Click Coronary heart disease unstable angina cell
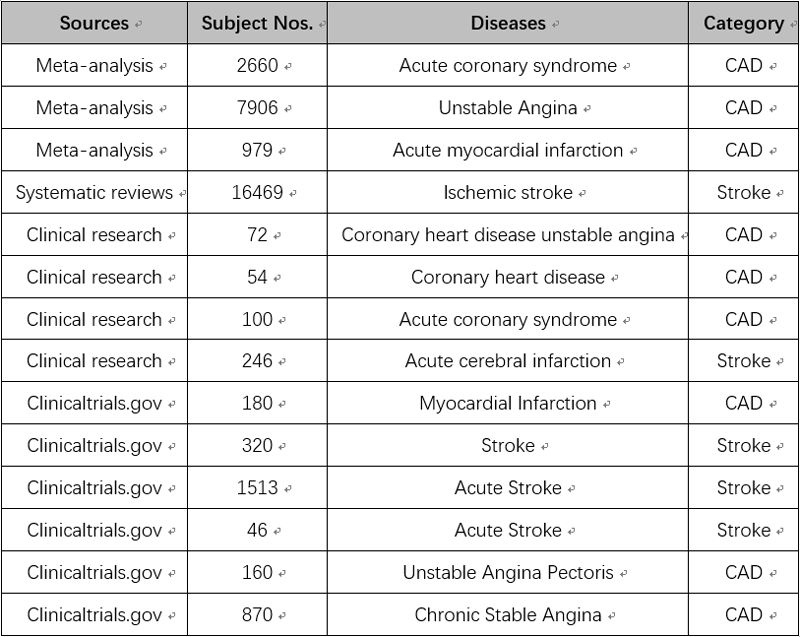800x637 pixels. tap(508, 235)
